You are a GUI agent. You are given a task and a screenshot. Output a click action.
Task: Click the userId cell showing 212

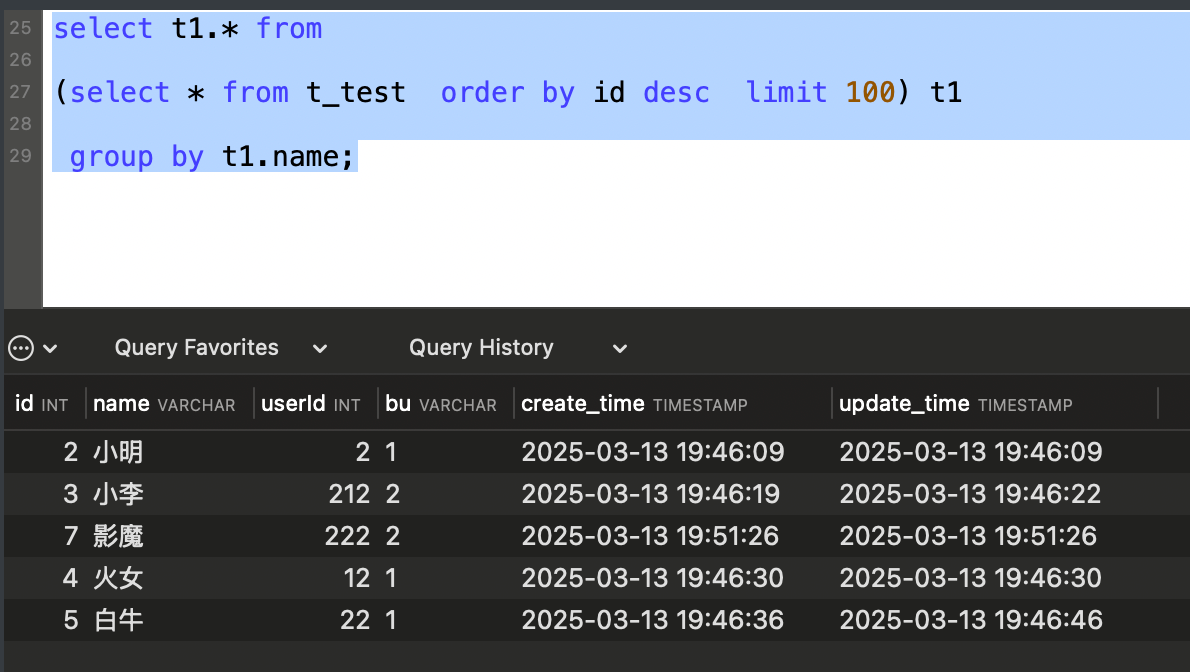(x=349, y=494)
